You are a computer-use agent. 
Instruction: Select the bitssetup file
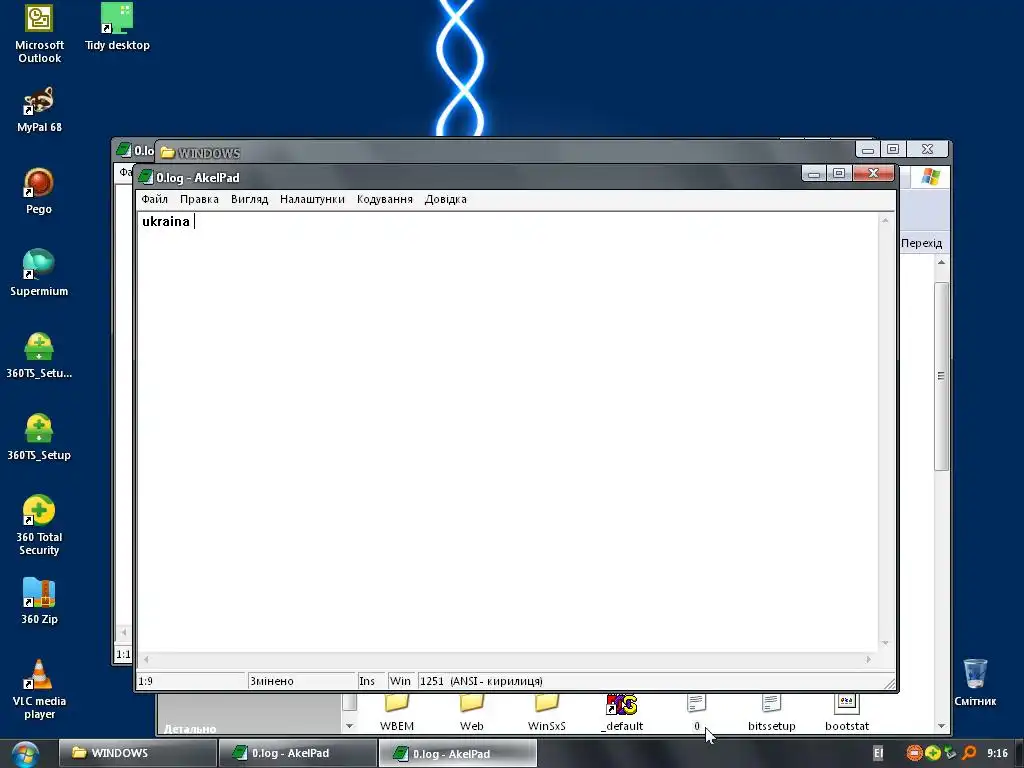point(771,713)
